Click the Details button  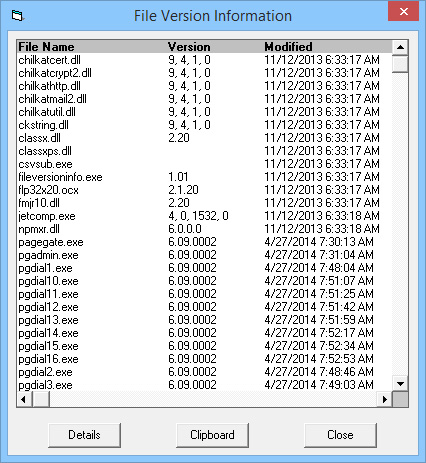pos(84,435)
